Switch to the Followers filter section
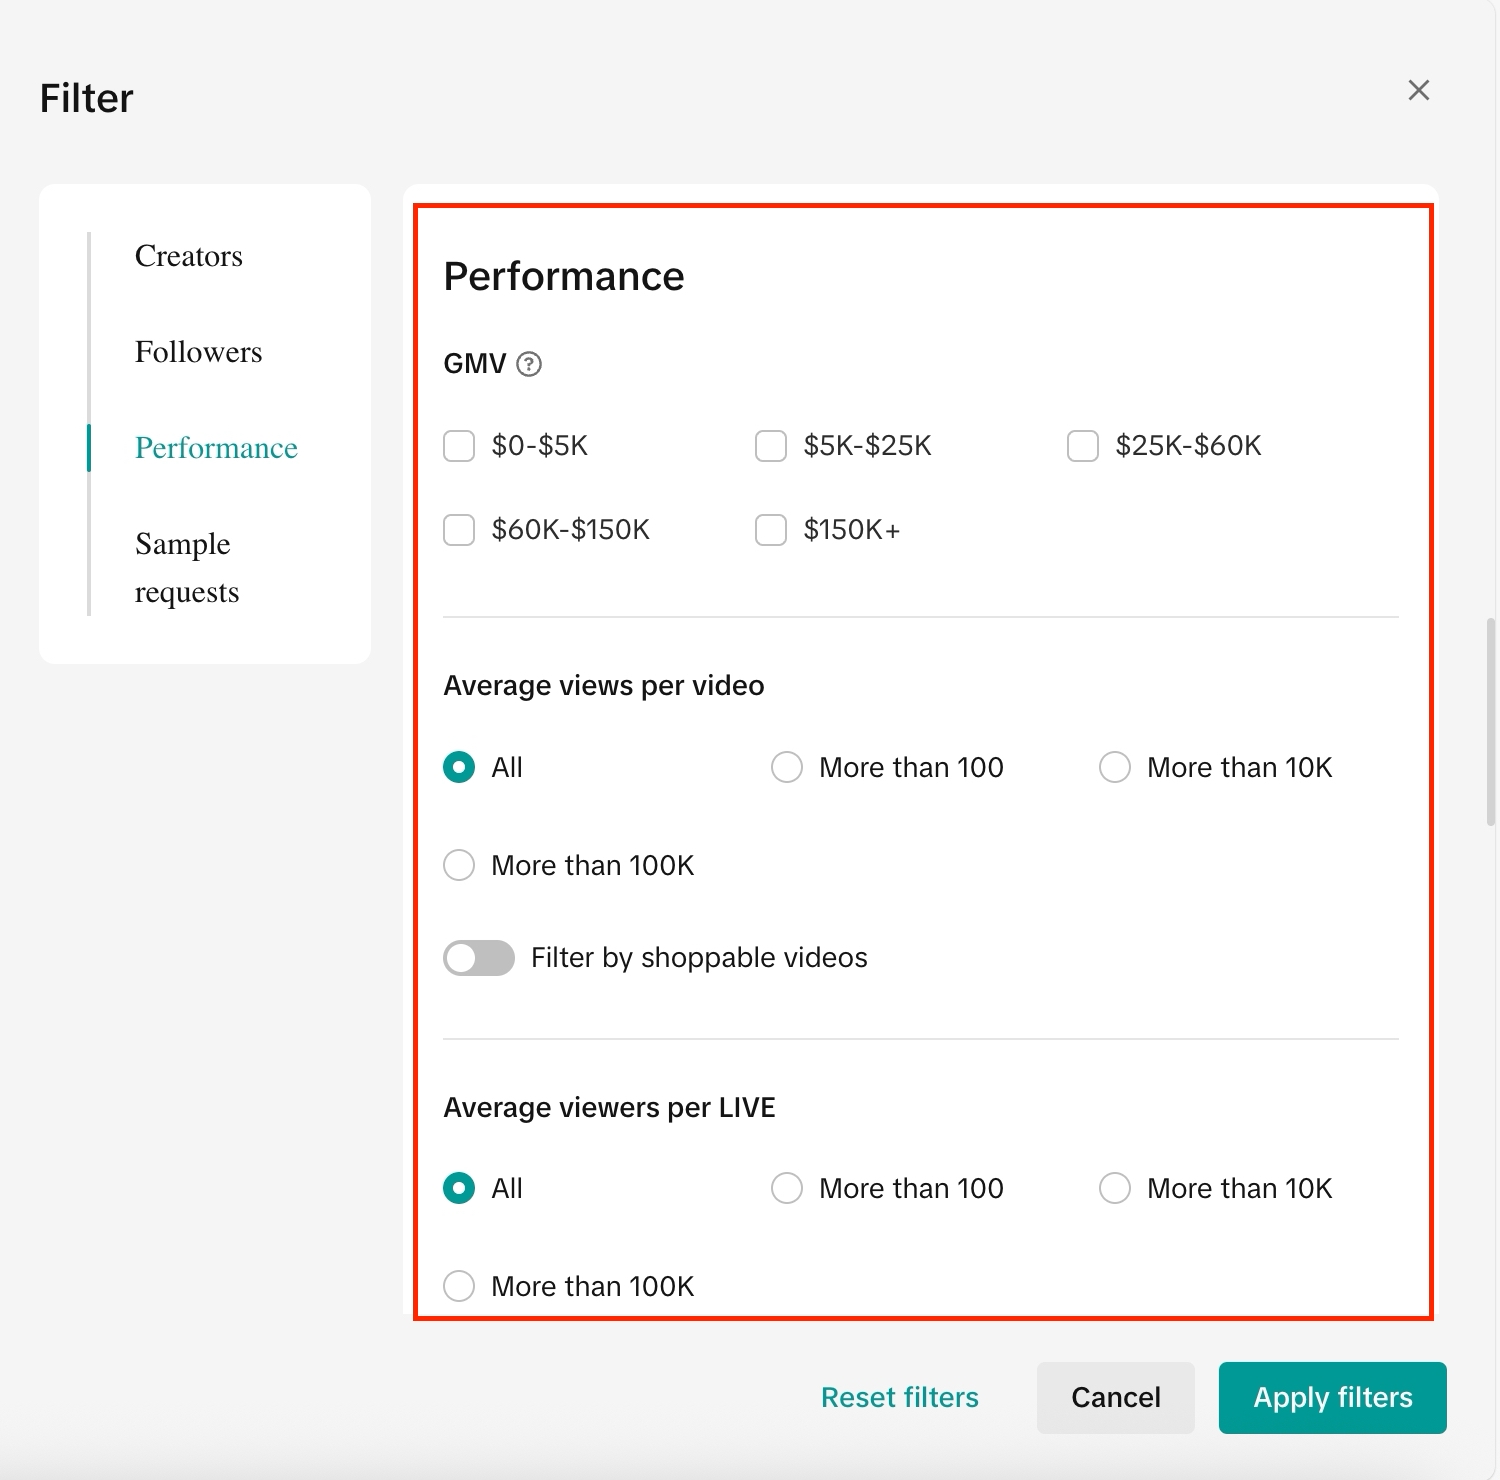Viewport: 1500px width, 1480px height. click(198, 352)
